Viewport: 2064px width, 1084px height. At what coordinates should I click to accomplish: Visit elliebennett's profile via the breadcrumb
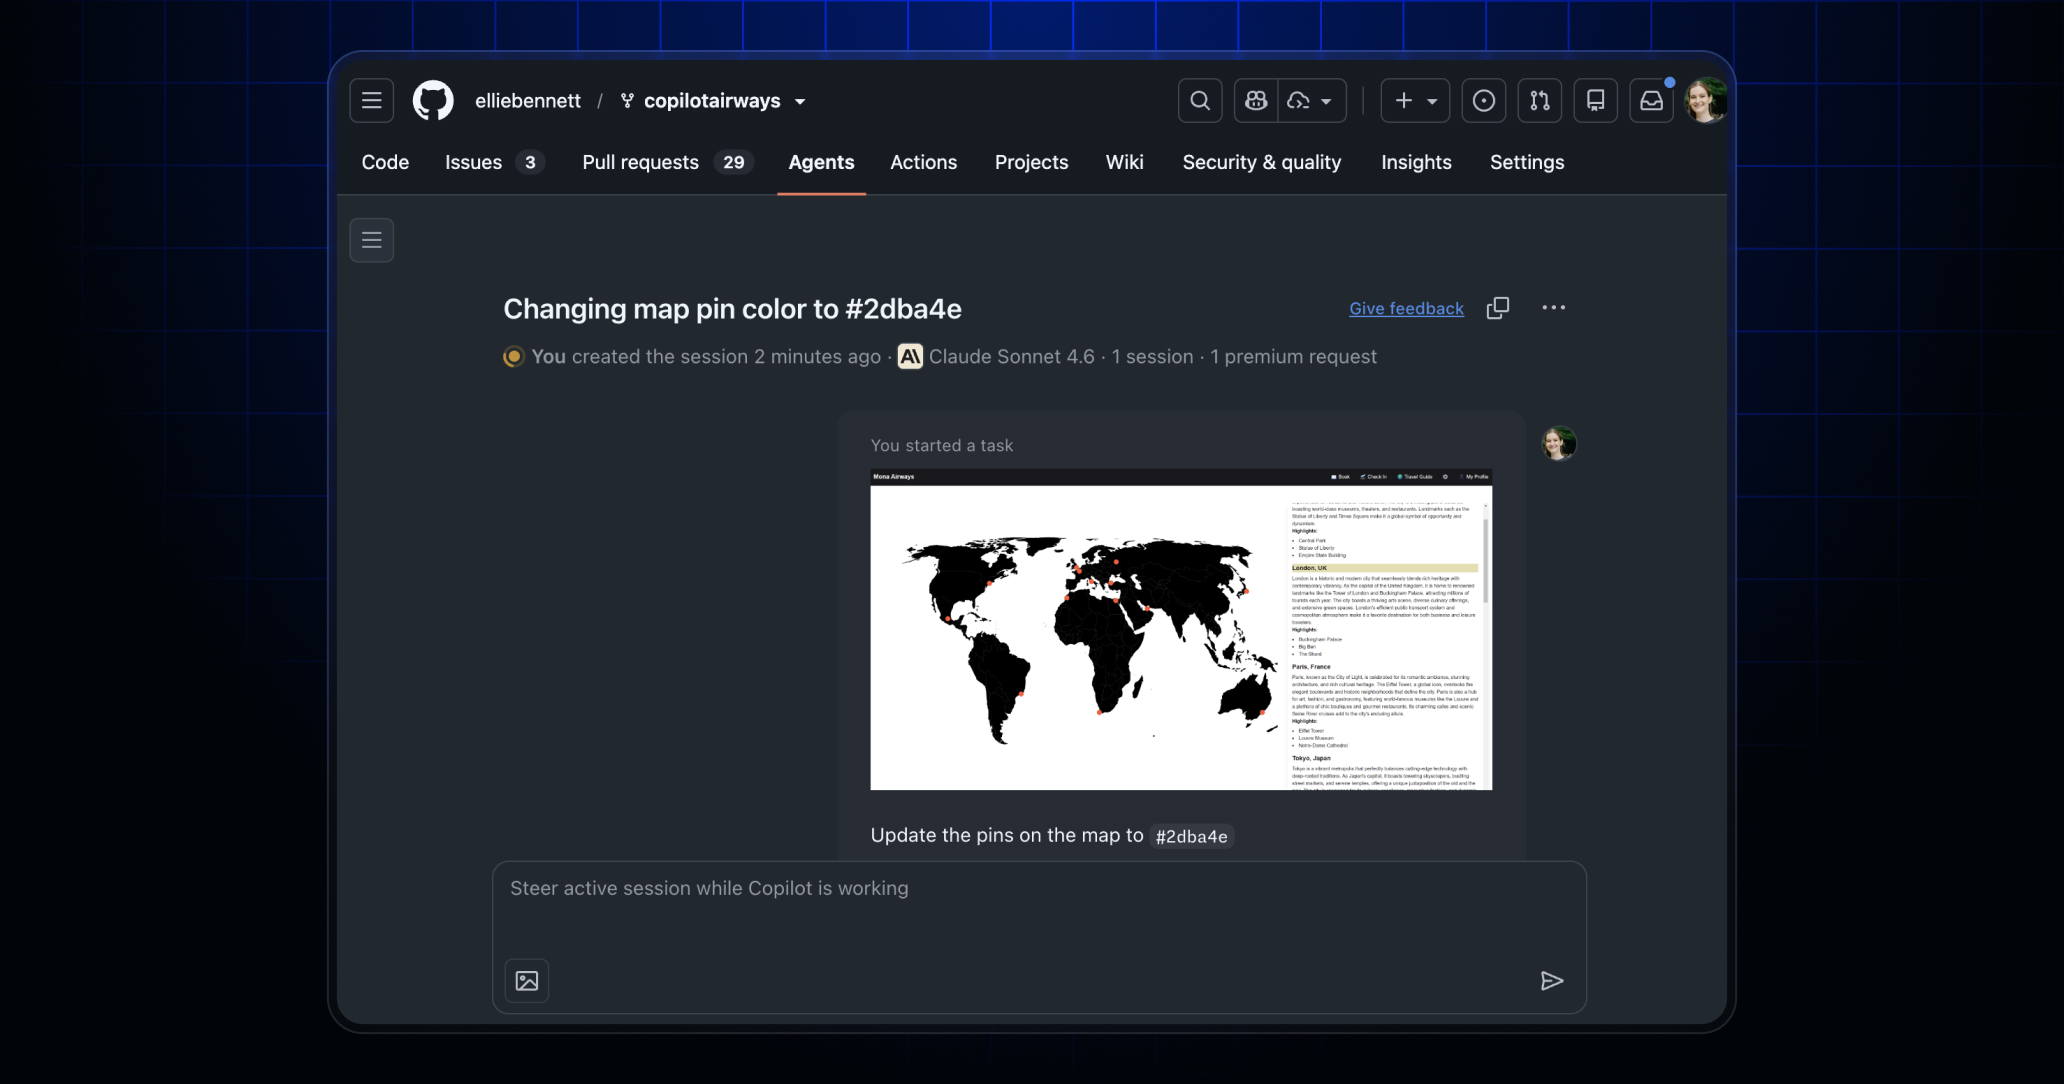tap(527, 100)
